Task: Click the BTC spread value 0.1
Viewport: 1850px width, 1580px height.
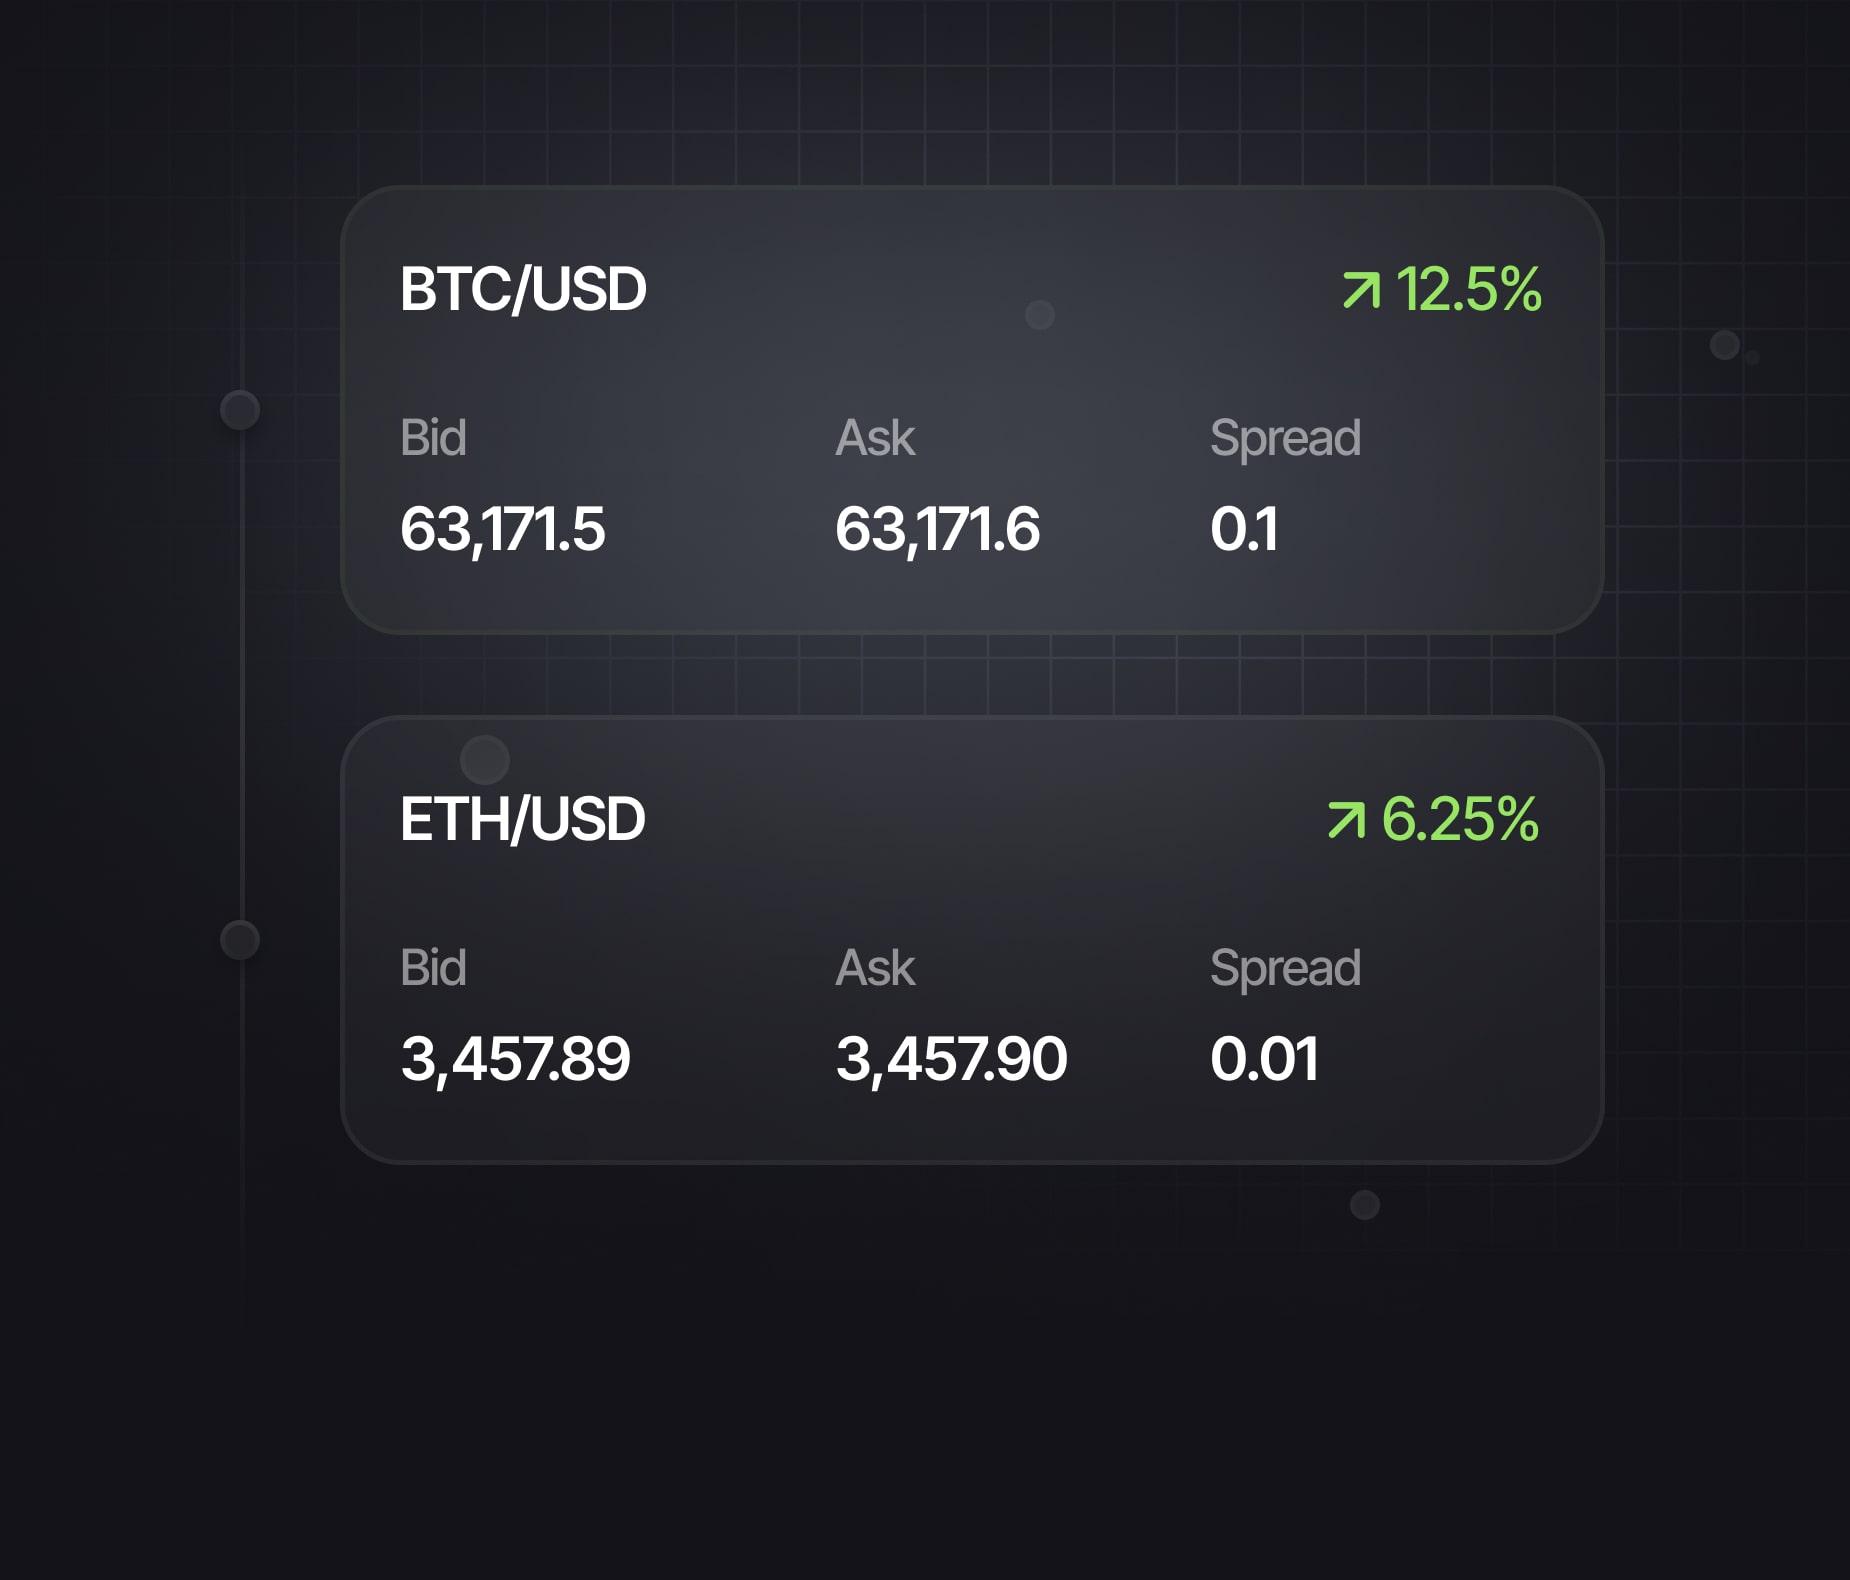Action: [1244, 529]
